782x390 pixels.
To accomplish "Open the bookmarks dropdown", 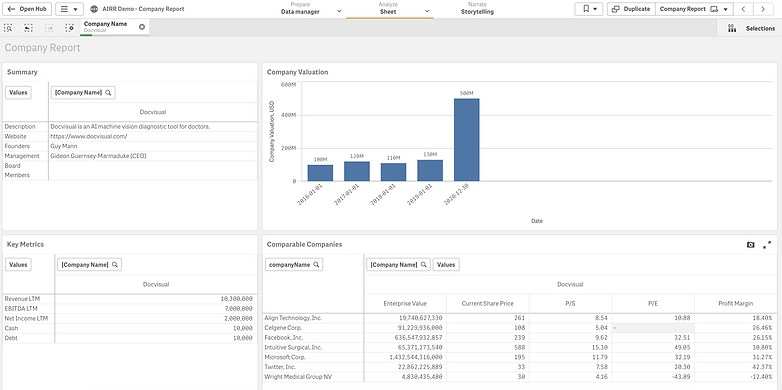I will (589, 9).
